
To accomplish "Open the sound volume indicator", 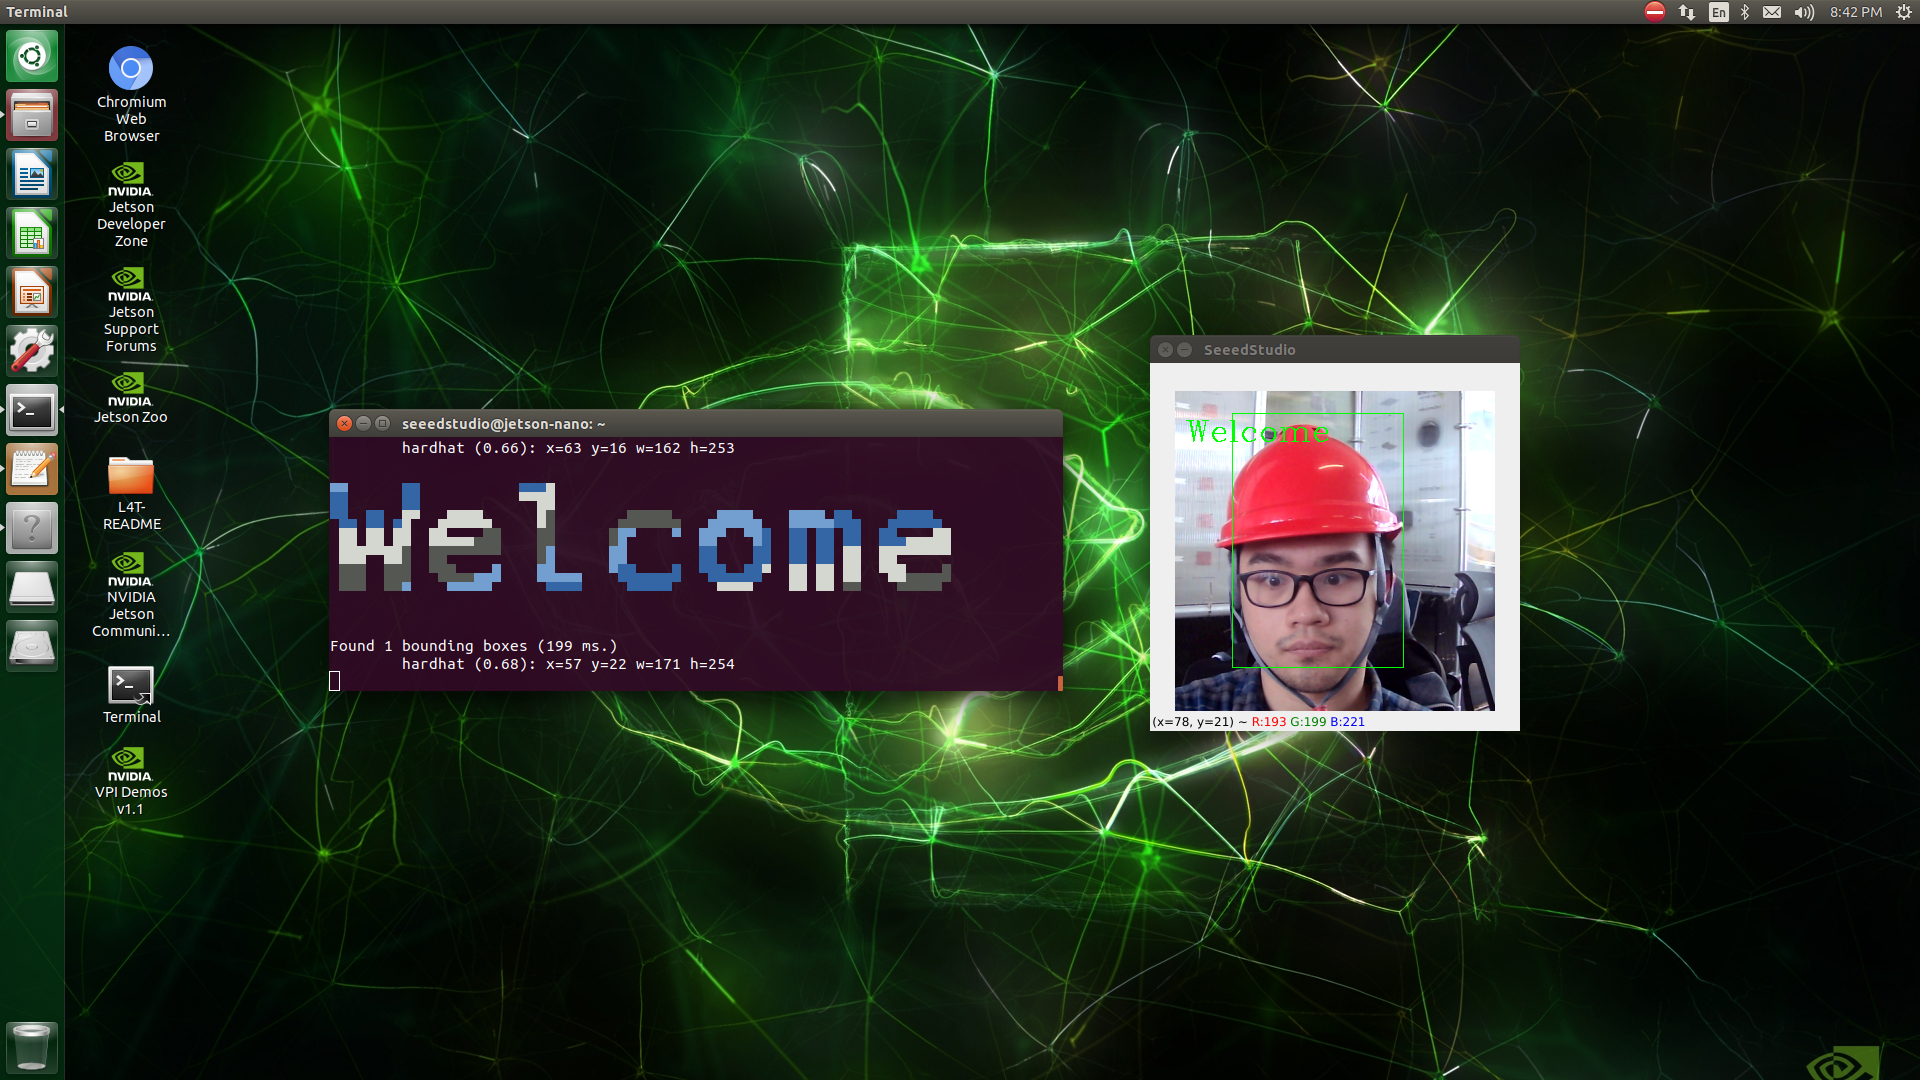I will pos(1804,12).
